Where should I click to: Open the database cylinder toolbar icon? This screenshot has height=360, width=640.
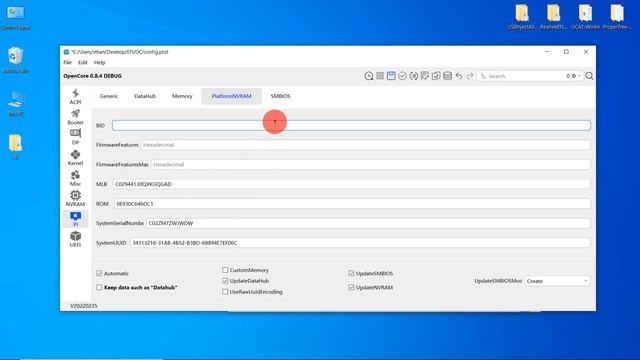[447, 76]
